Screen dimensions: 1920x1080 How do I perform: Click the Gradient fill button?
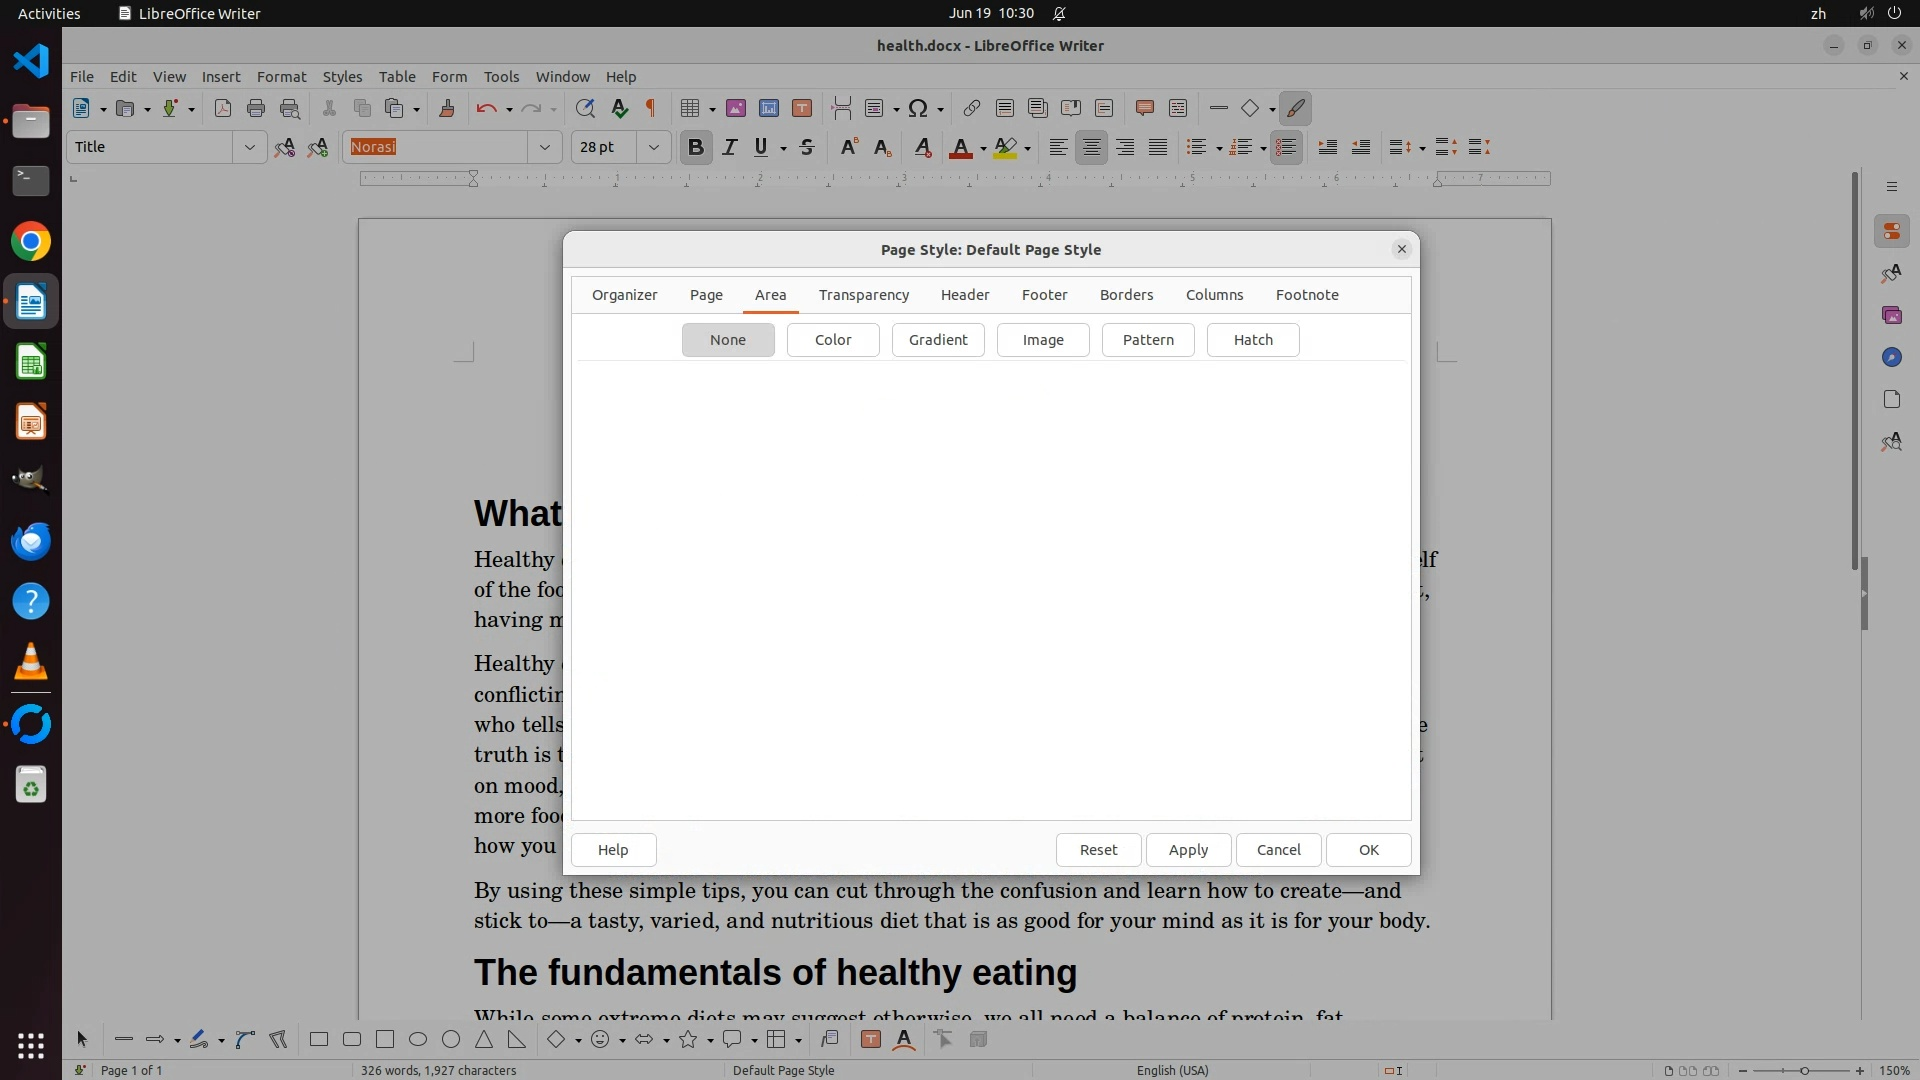click(937, 340)
